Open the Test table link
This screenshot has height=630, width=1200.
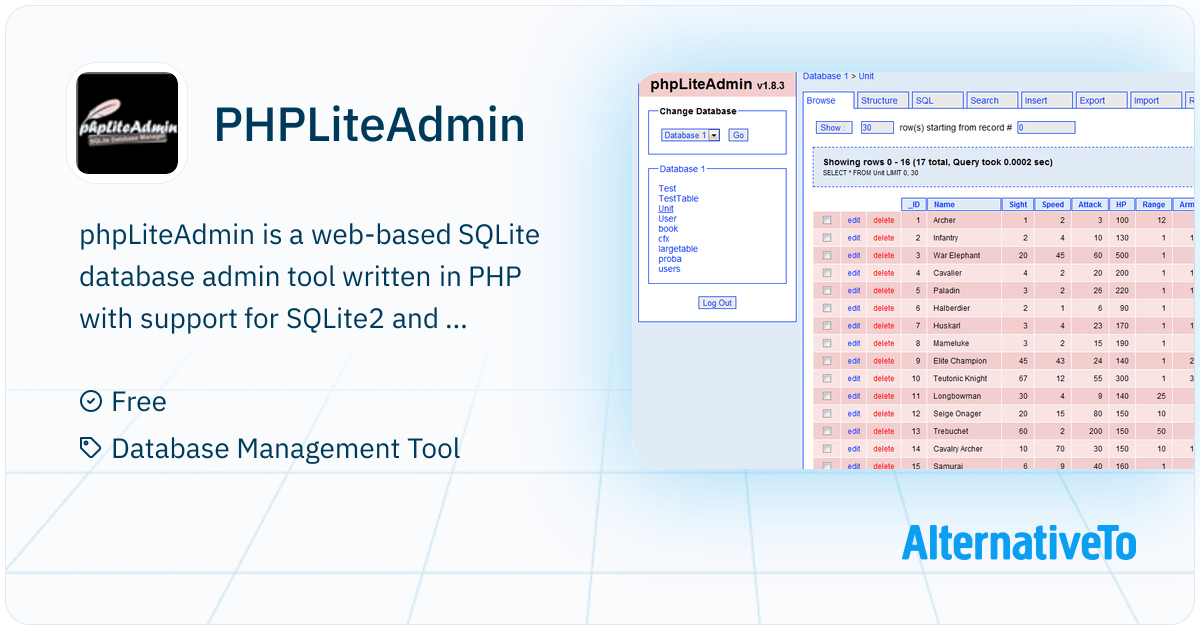click(x=667, y=188)
